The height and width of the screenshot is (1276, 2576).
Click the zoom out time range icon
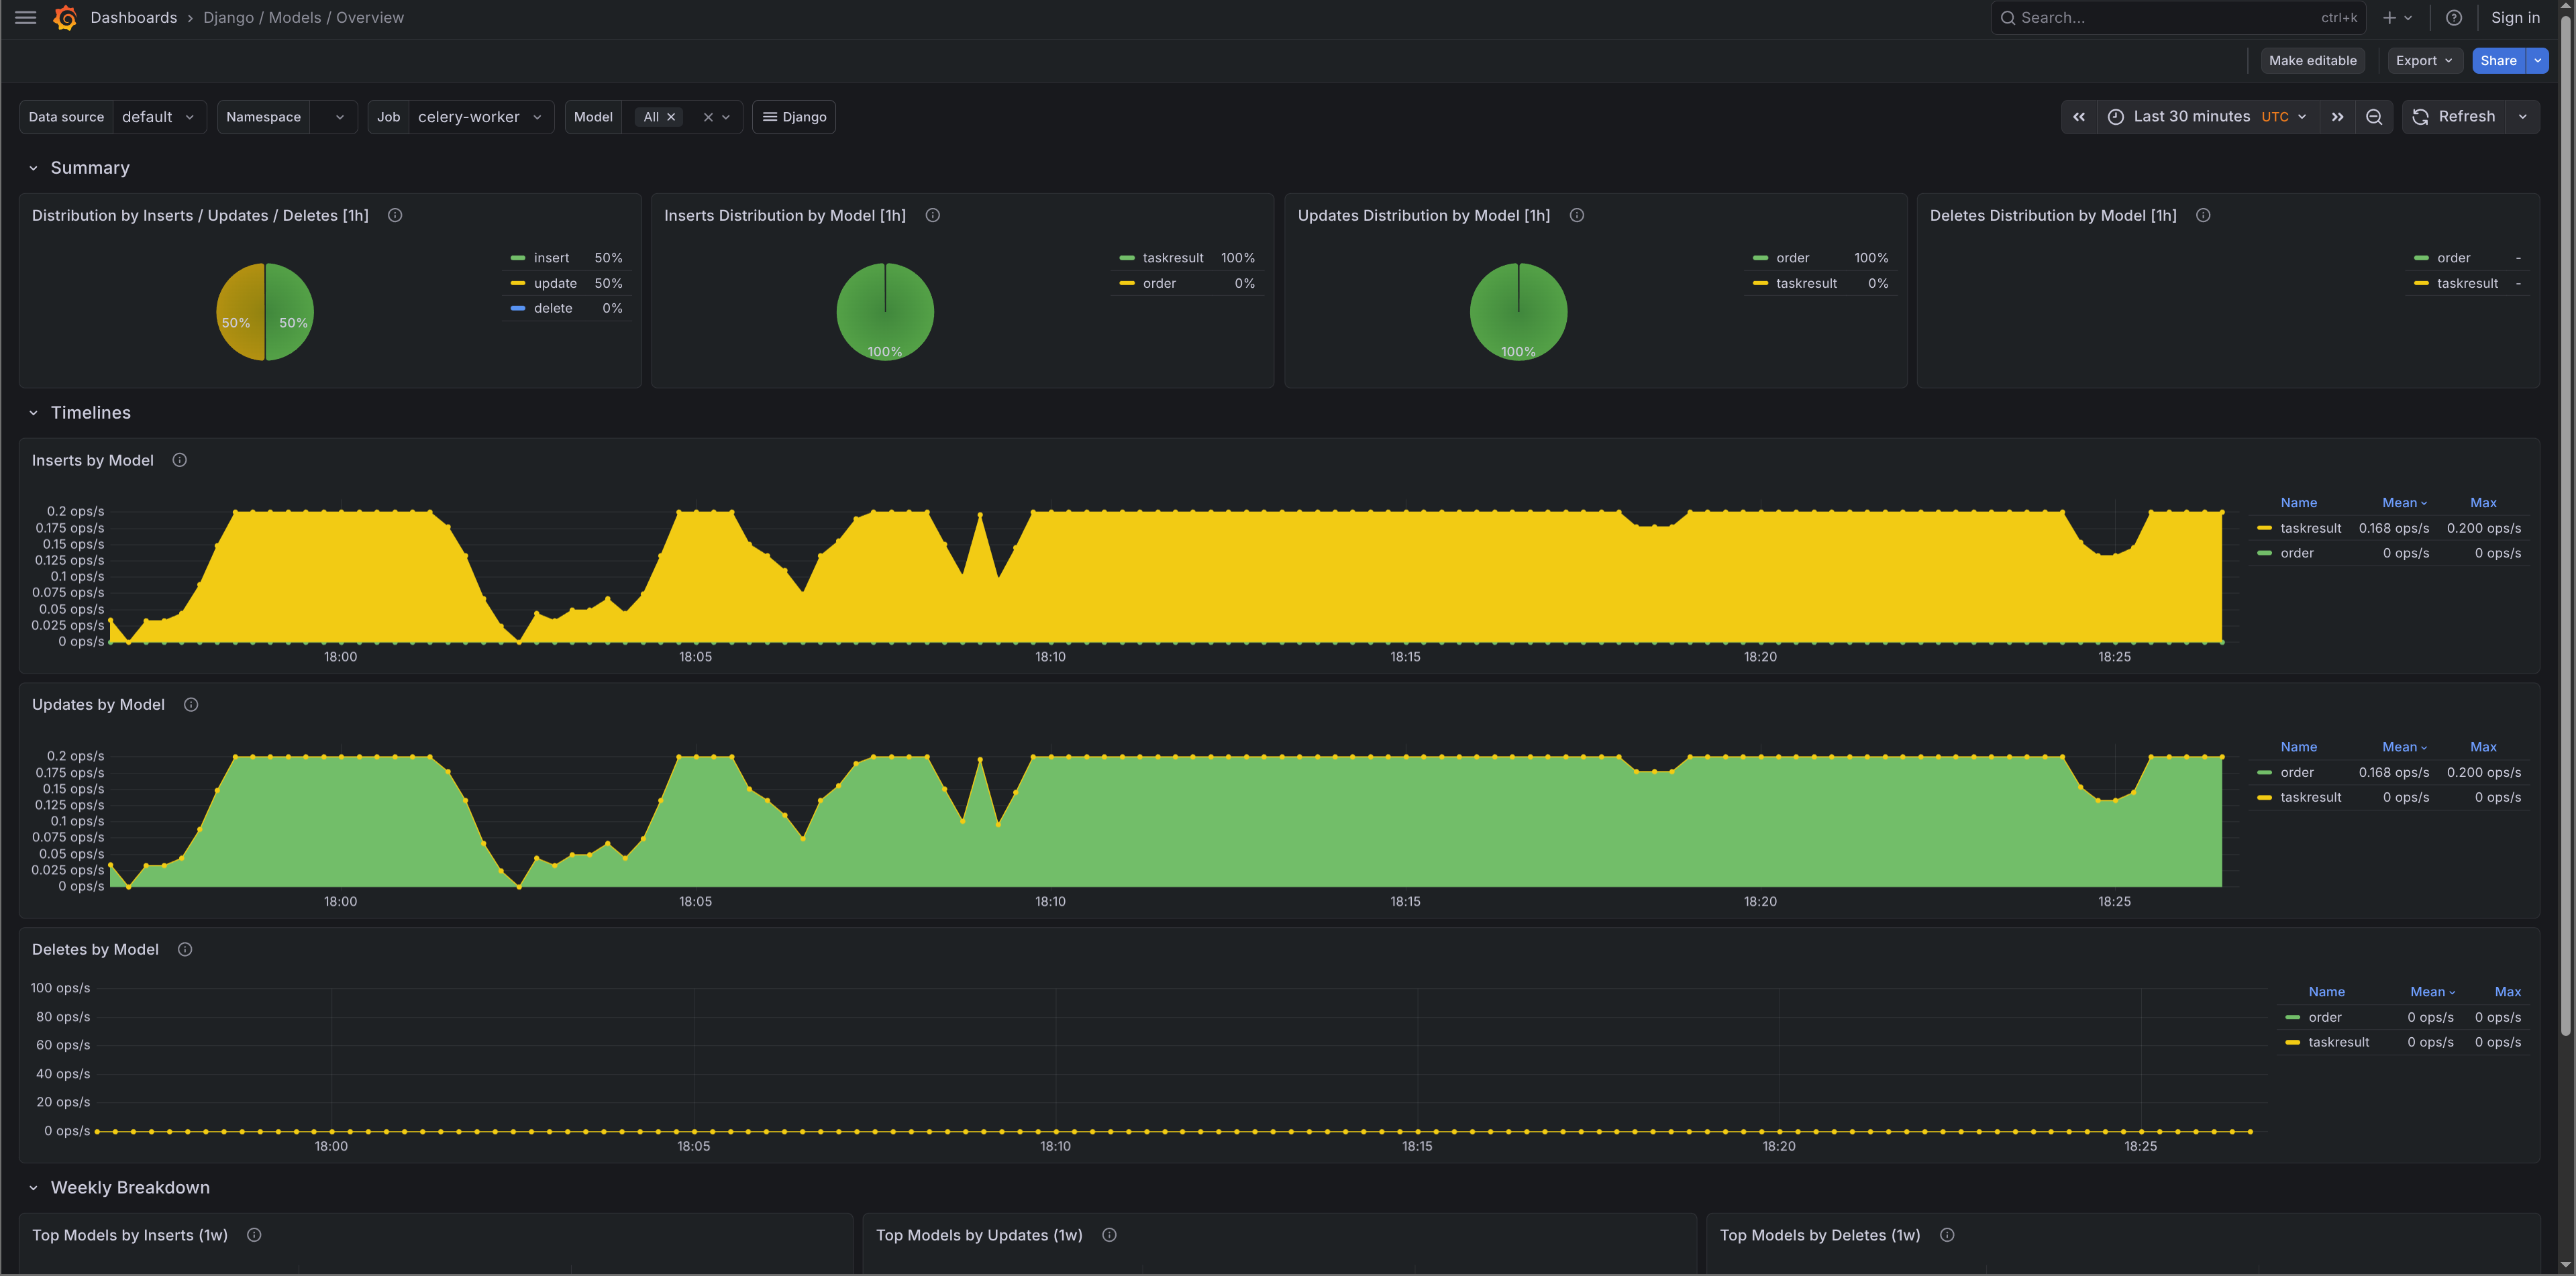pos(2373,117)
